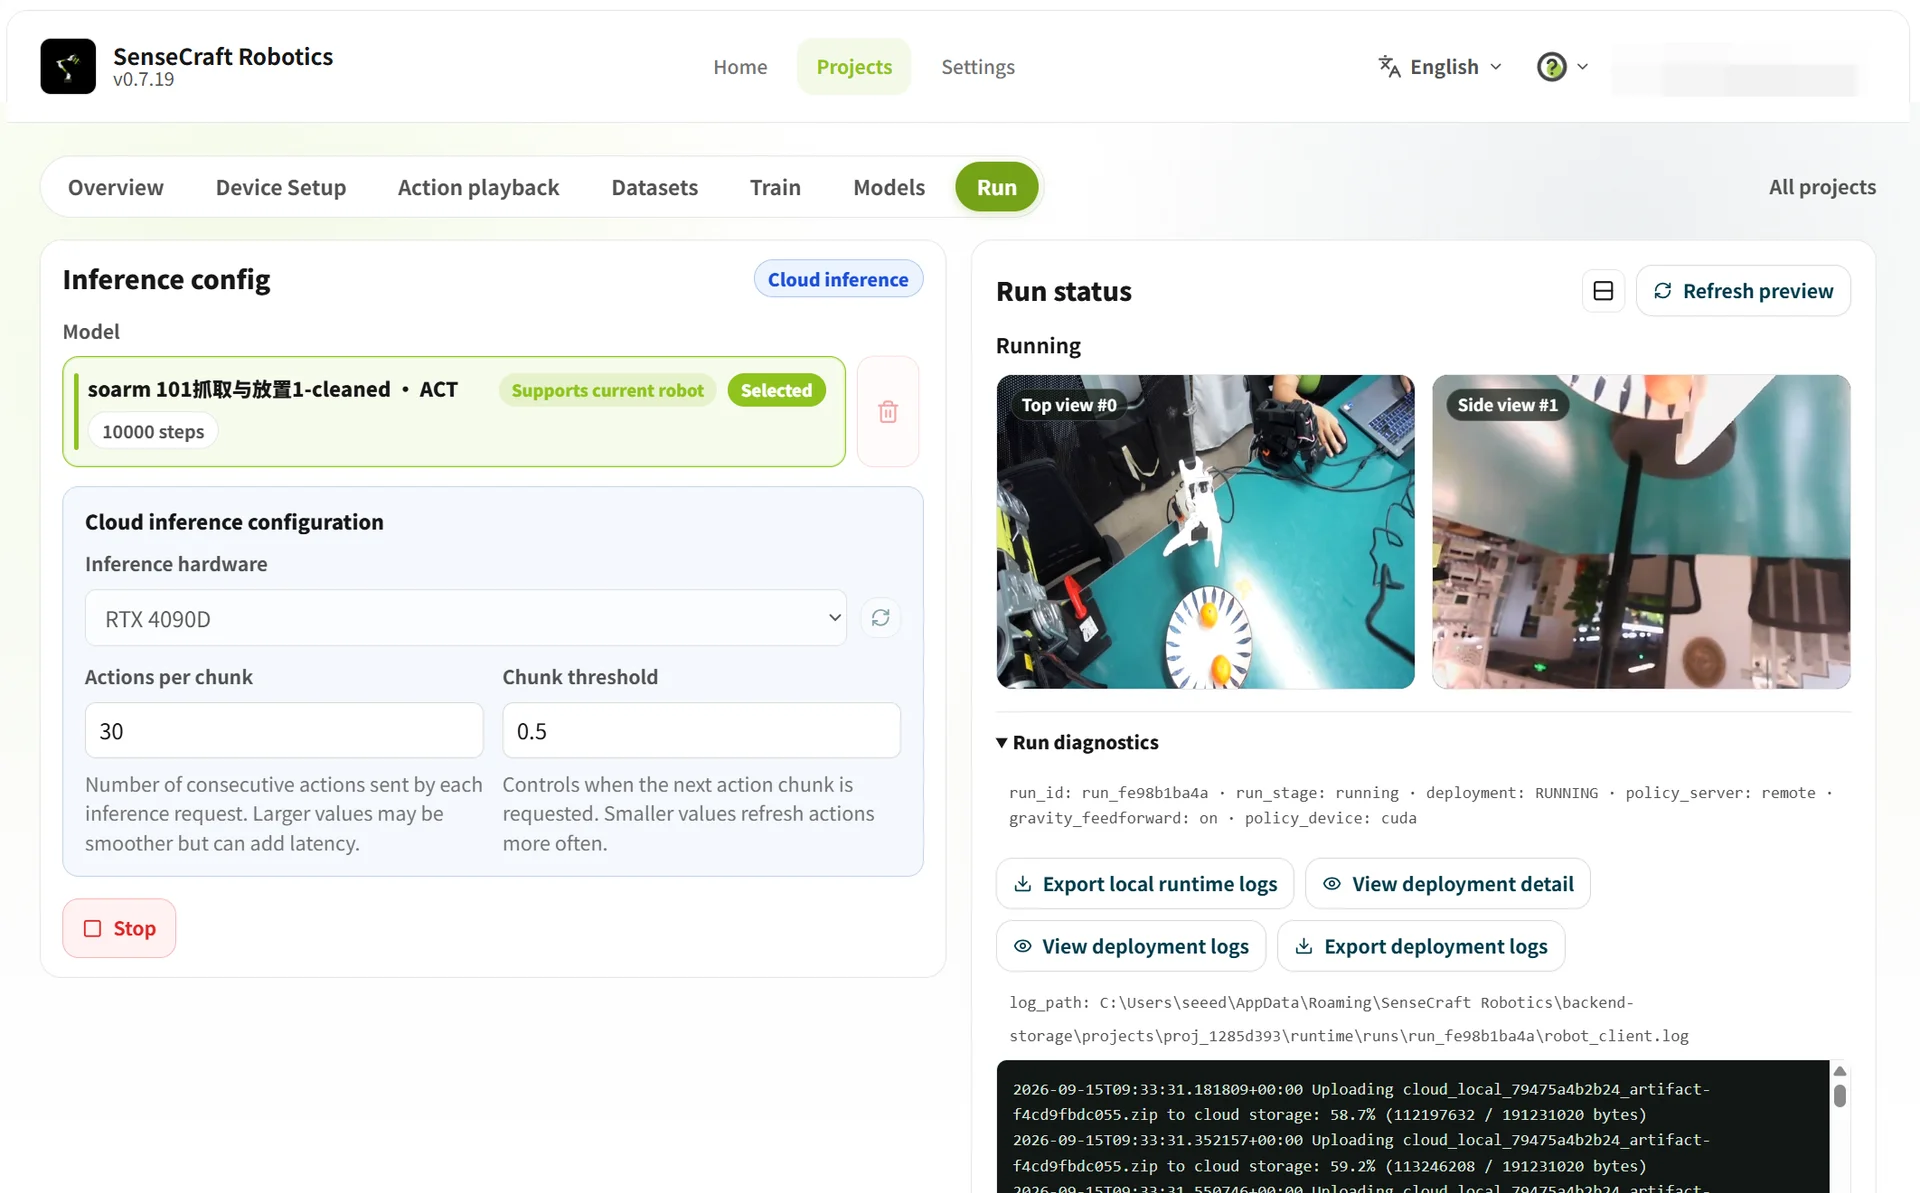This screenshot has height=1193, width=1920.
Task: View deployment logs
Action: [1131, 946]
